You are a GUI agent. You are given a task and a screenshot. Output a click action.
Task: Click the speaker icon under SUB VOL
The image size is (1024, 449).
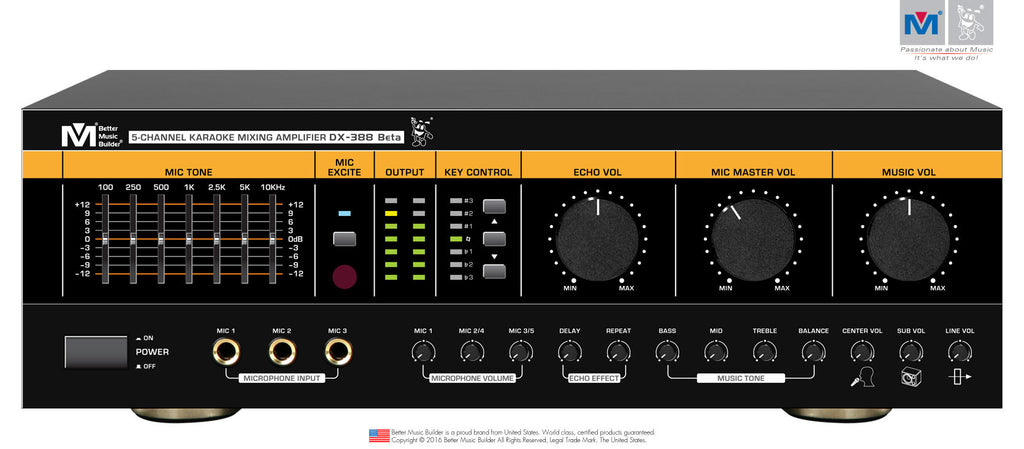[909, 377]
